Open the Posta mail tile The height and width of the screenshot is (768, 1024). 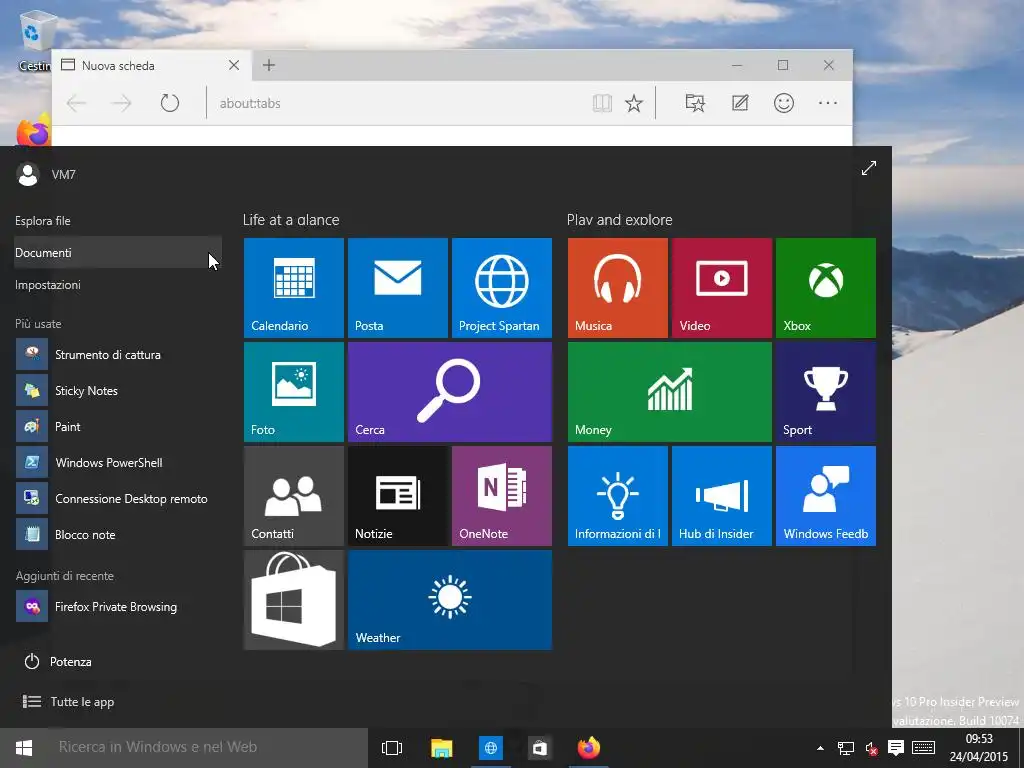tap(398, 288)
